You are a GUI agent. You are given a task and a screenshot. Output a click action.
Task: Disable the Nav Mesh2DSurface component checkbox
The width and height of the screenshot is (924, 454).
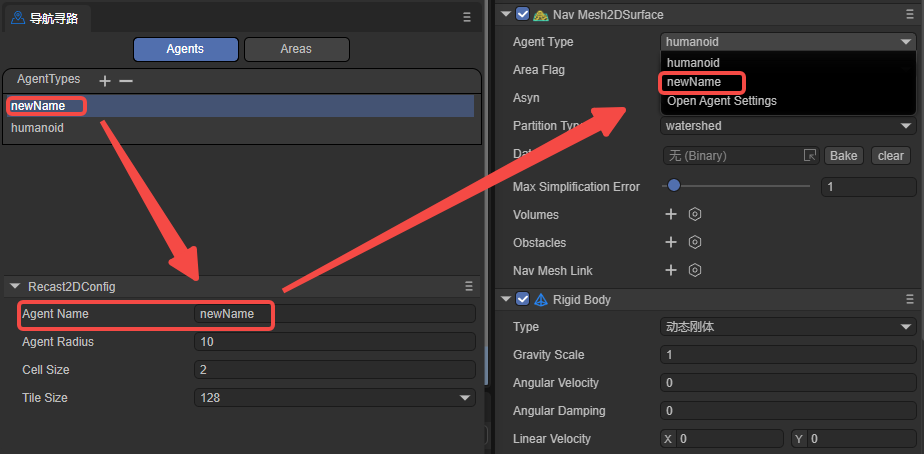point(522,14)
